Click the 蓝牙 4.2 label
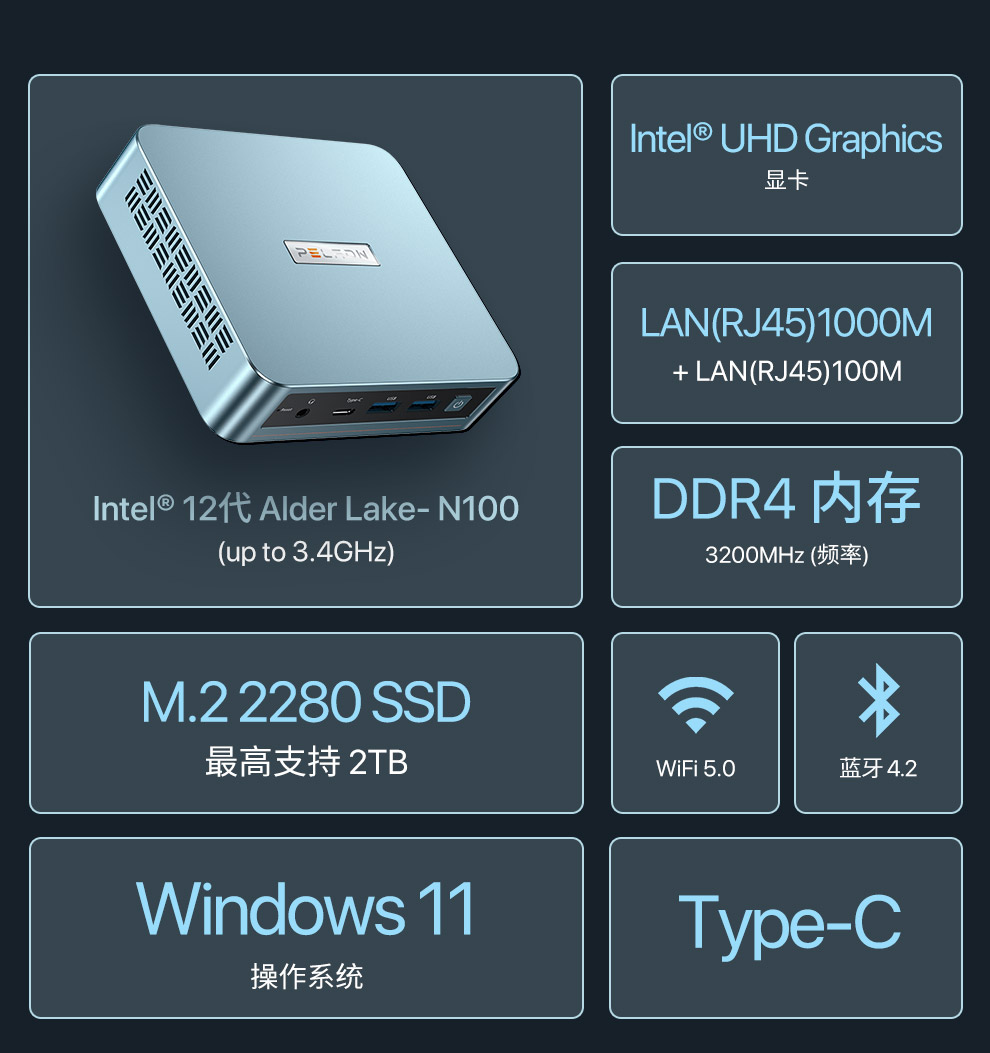Image resolution: width=990 pixels, height=1053 pixels. (878, 768)
